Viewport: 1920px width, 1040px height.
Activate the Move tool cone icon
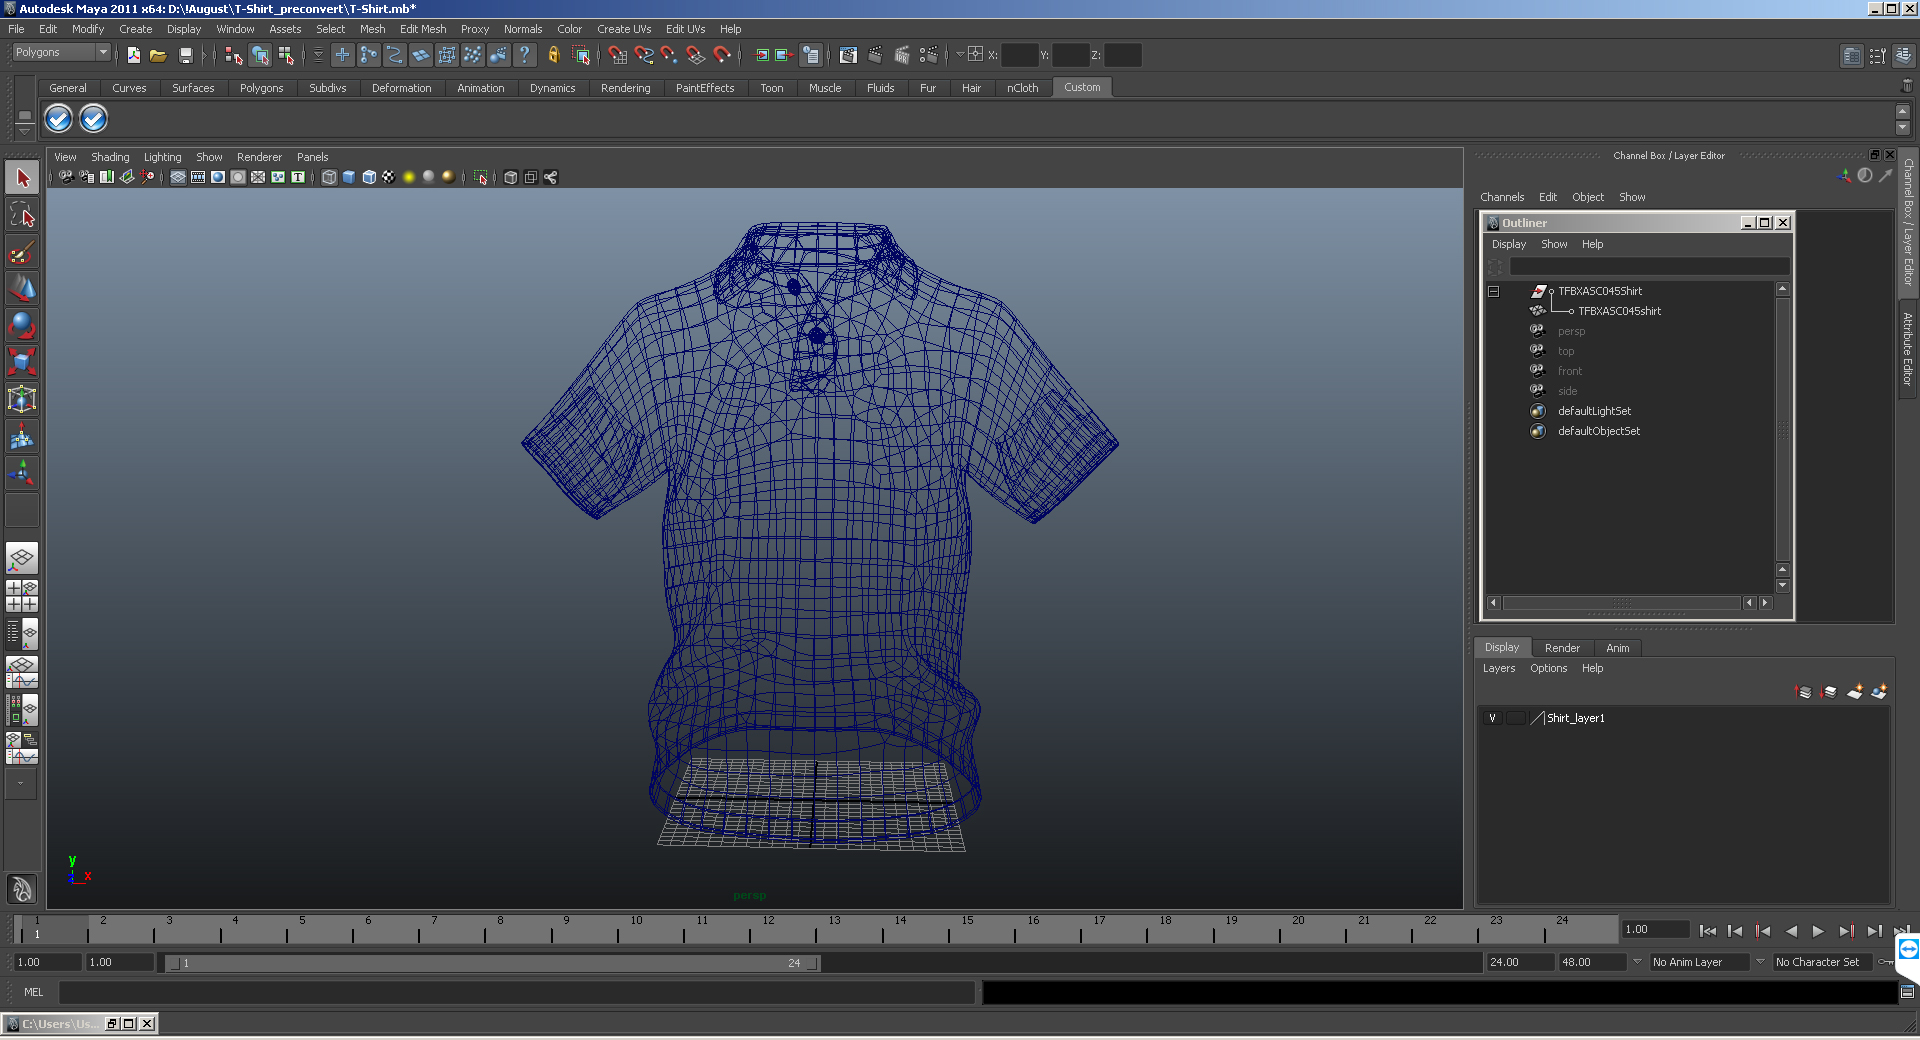(x=22, y=288)
